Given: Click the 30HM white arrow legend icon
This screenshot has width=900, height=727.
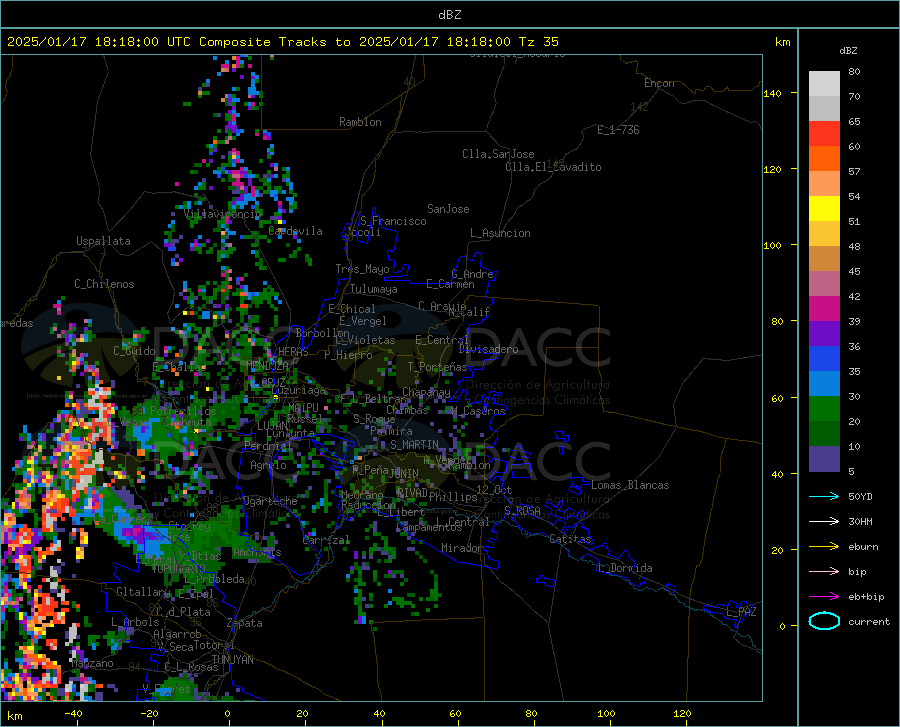Looking at the screenshot, I should click(824, 521).
